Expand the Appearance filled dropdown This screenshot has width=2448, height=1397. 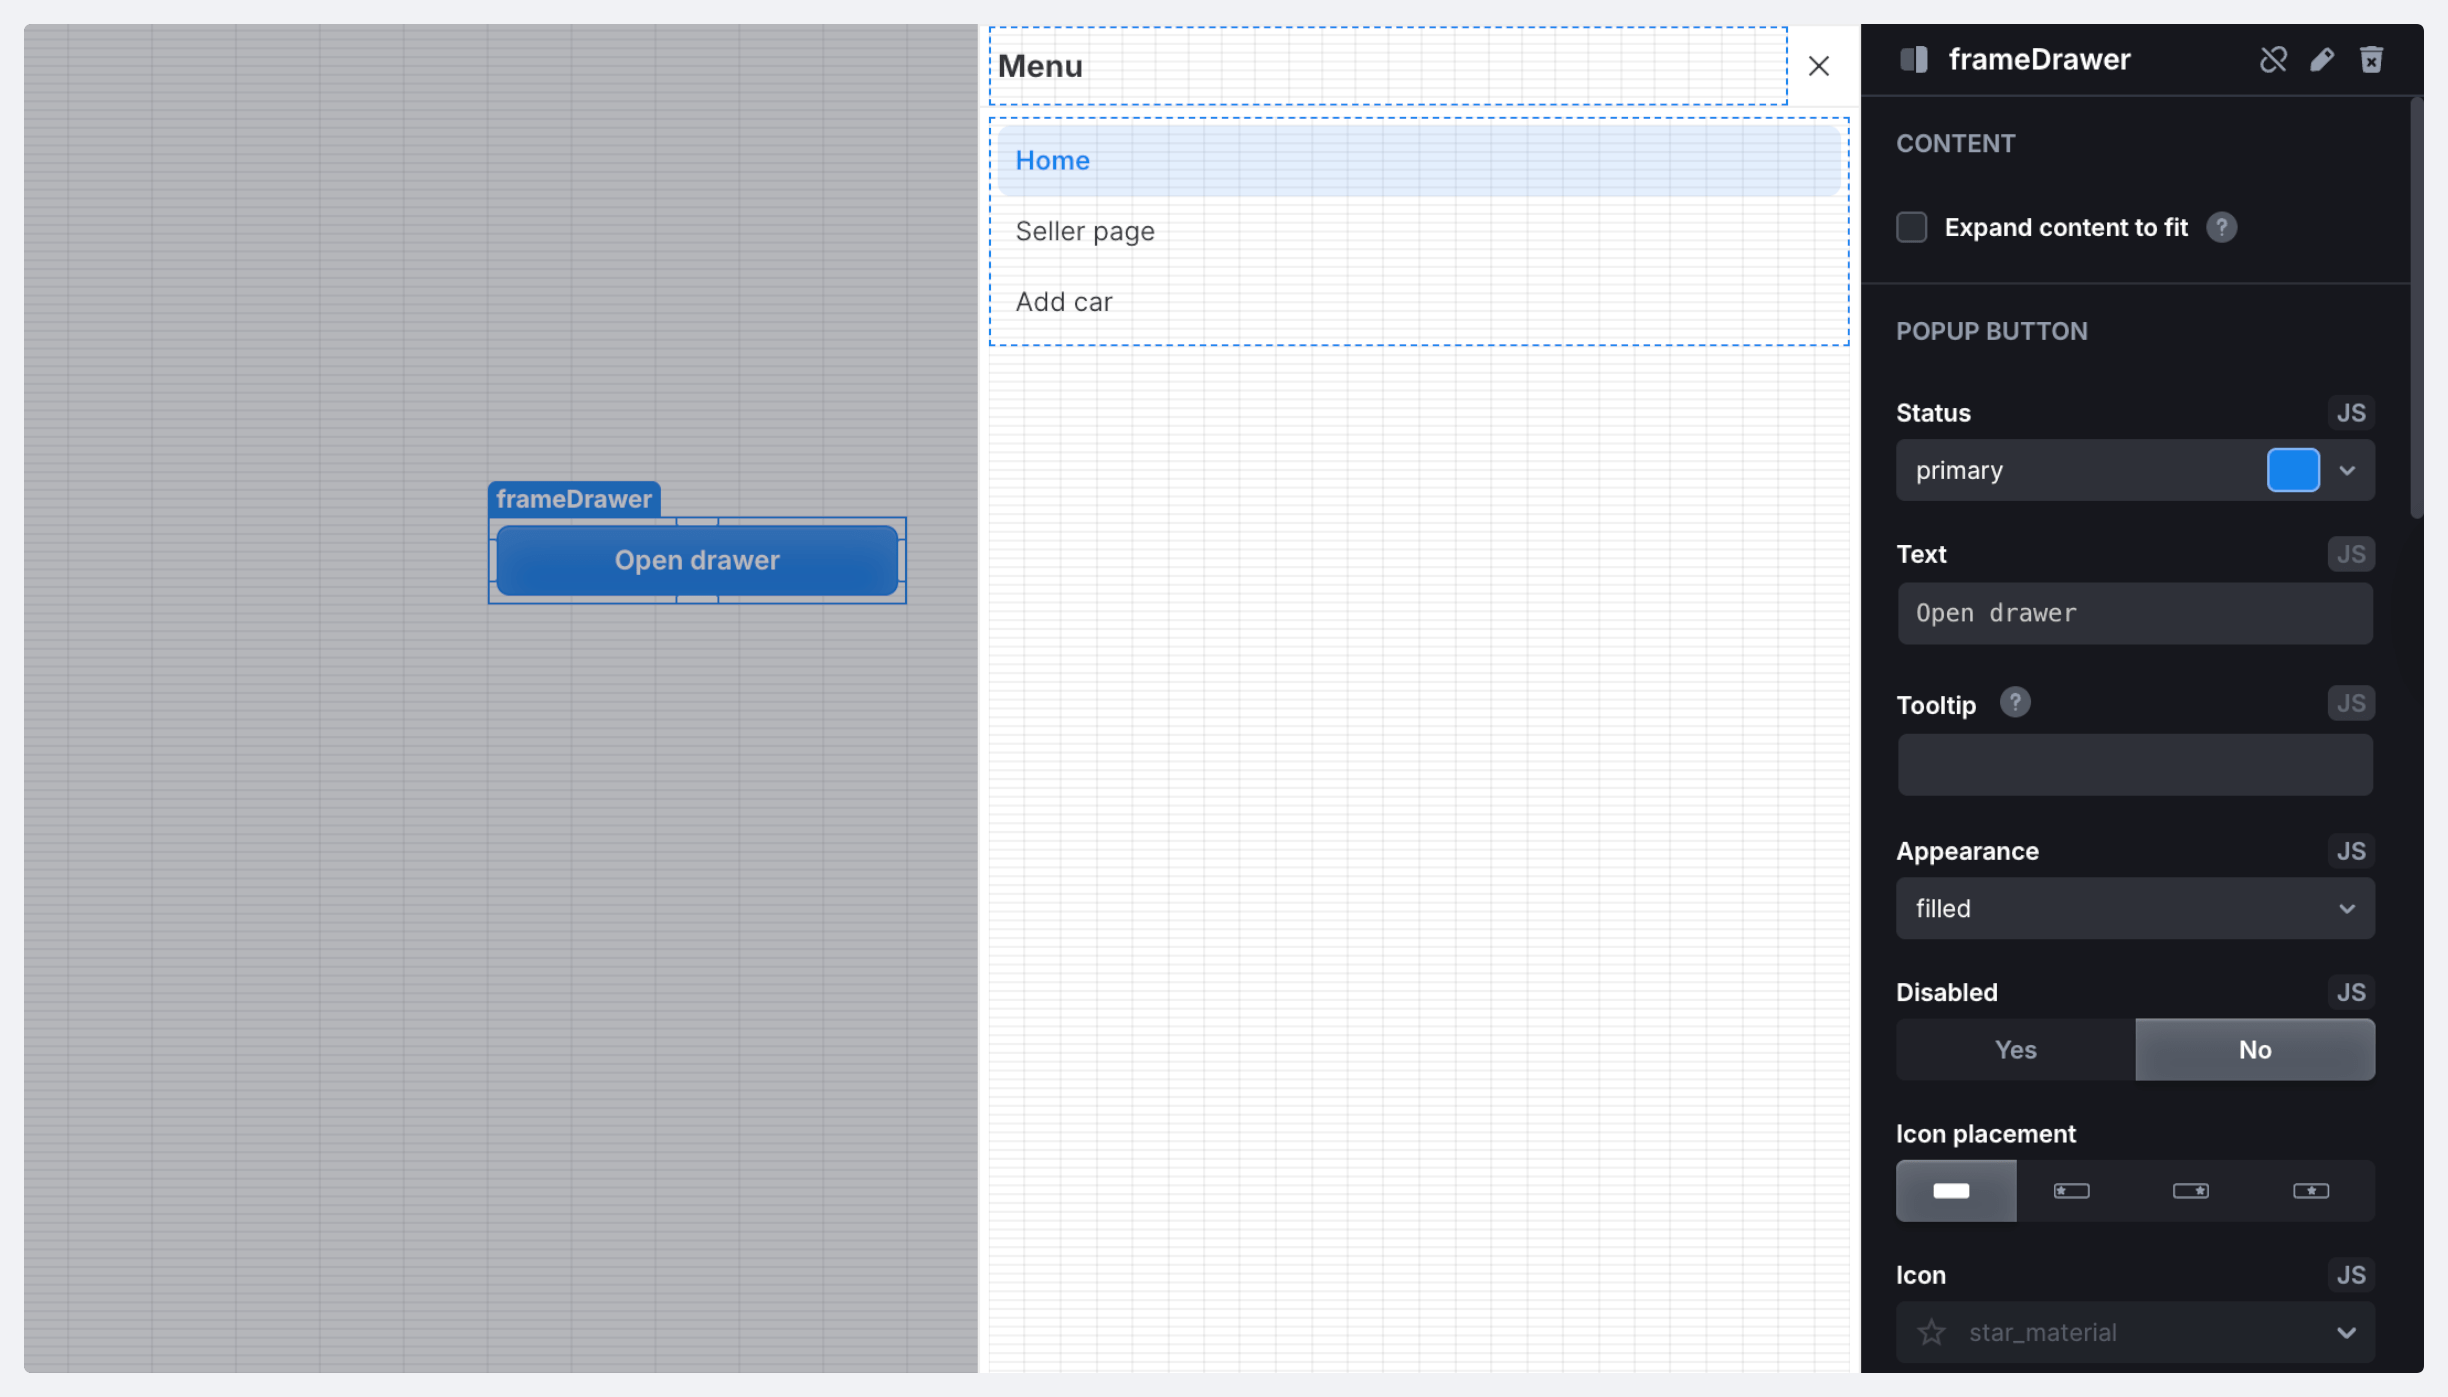pos(2134,909)
